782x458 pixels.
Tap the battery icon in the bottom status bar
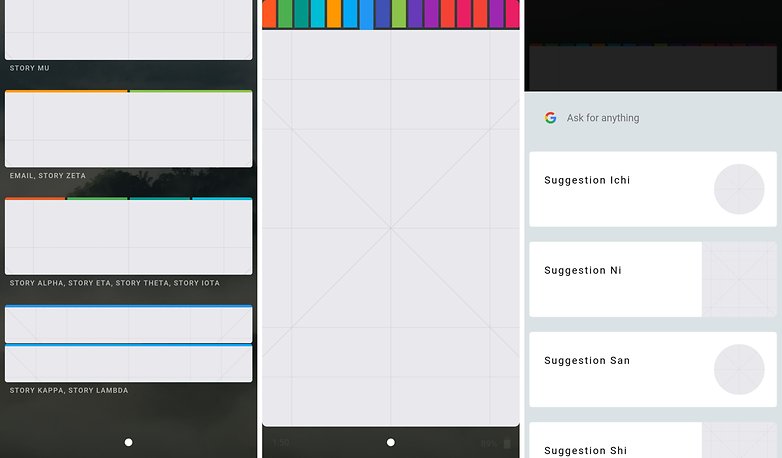click(x=507, y=443)
